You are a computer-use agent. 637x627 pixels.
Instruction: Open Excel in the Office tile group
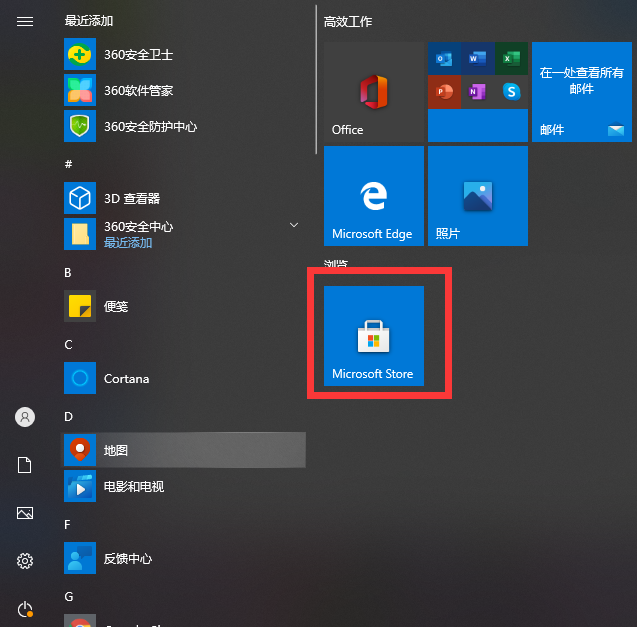click(511, 59)
